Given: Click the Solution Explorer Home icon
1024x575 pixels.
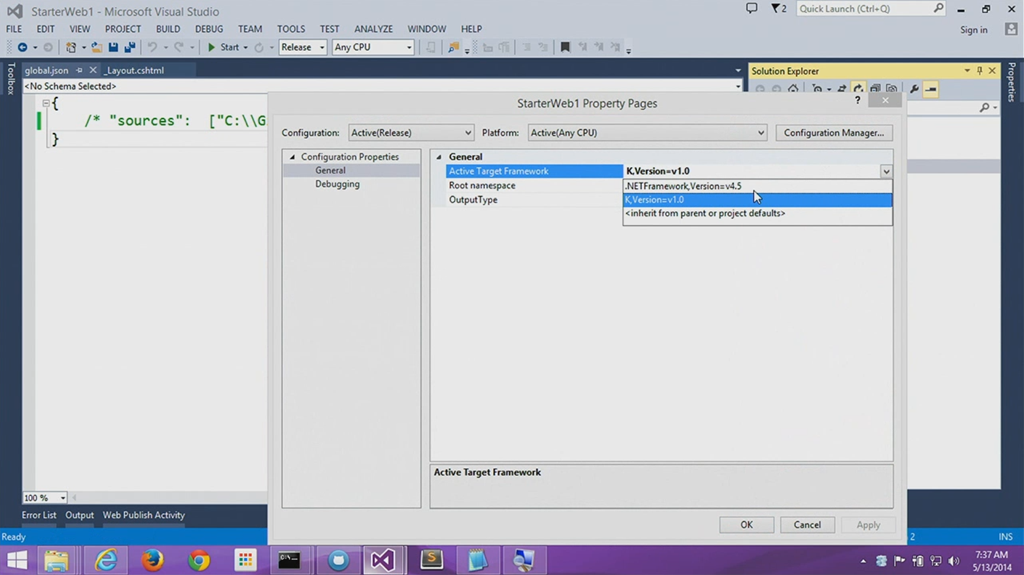Looking at the screenshot, I should 793,89.
